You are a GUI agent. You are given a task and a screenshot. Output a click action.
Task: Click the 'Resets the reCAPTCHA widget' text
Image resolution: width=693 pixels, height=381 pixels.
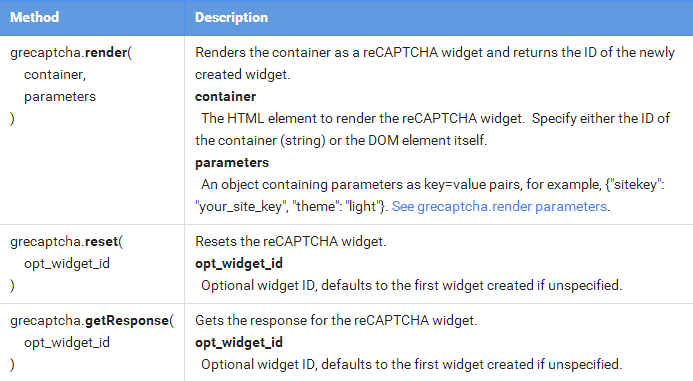coord(290,241)
